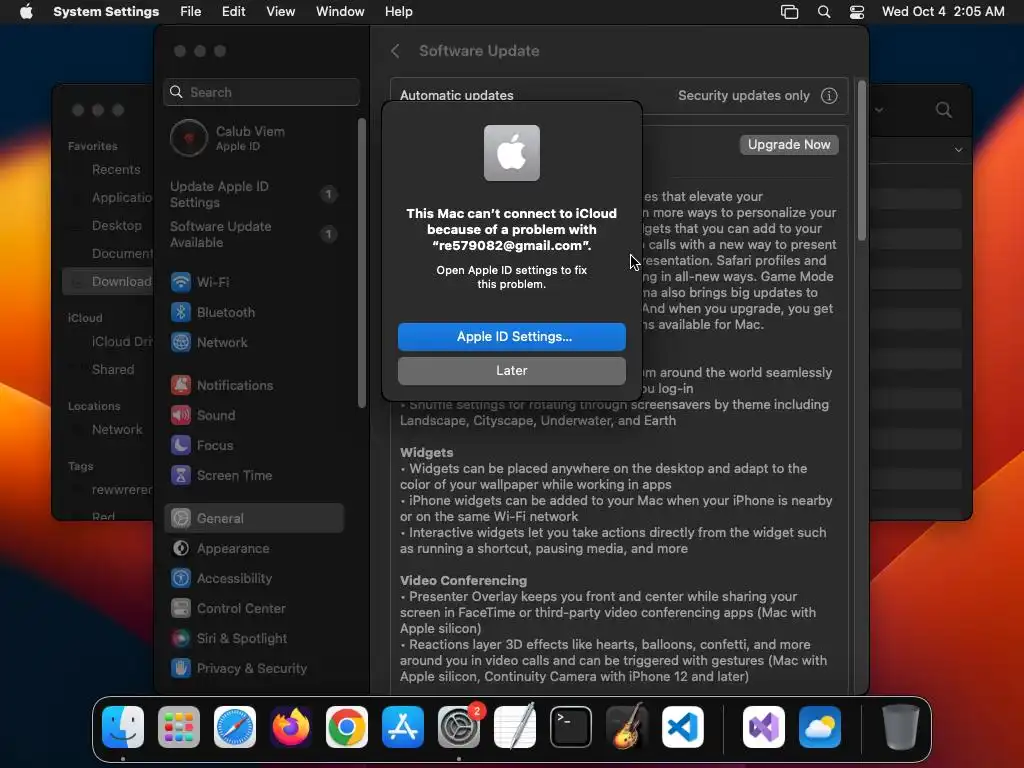This screenshot has width=1024, height=768.
Task: Open Siri & Spotlight settings icon
Action: [181, 639]
